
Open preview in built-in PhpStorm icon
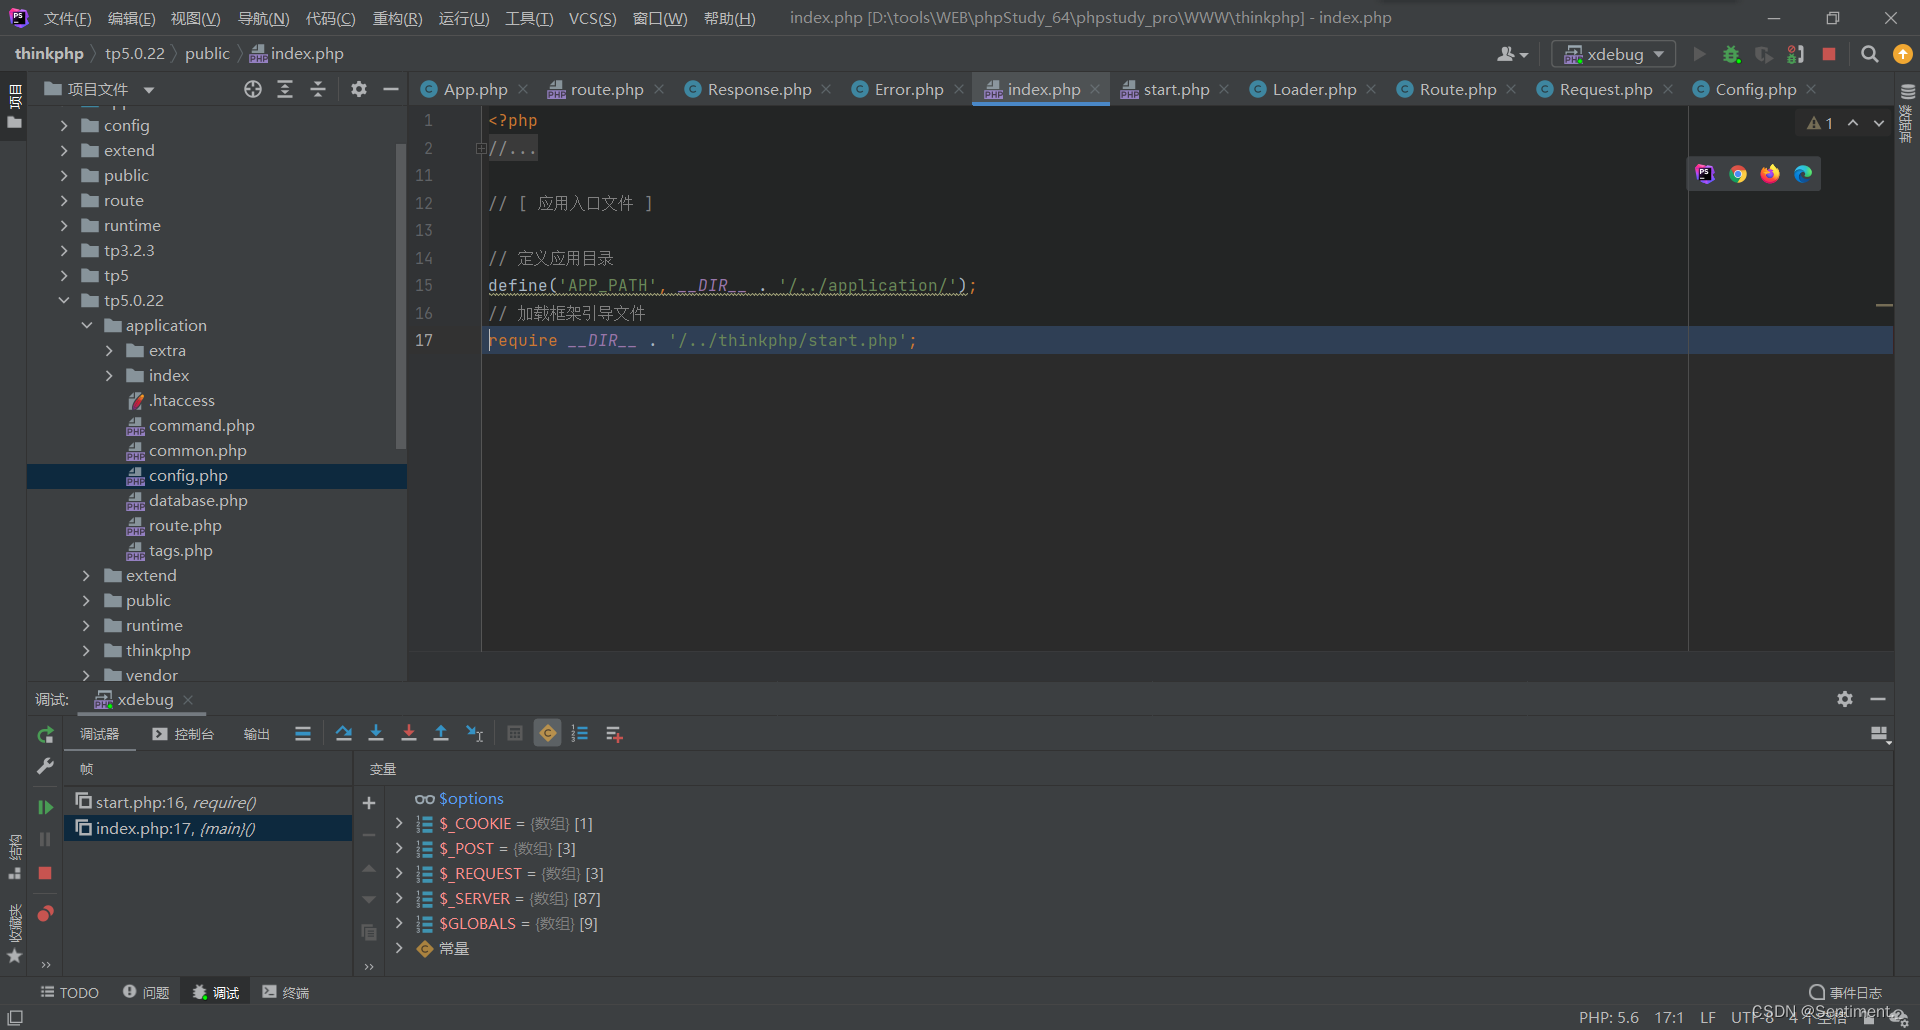click(x=1705, y=174)
